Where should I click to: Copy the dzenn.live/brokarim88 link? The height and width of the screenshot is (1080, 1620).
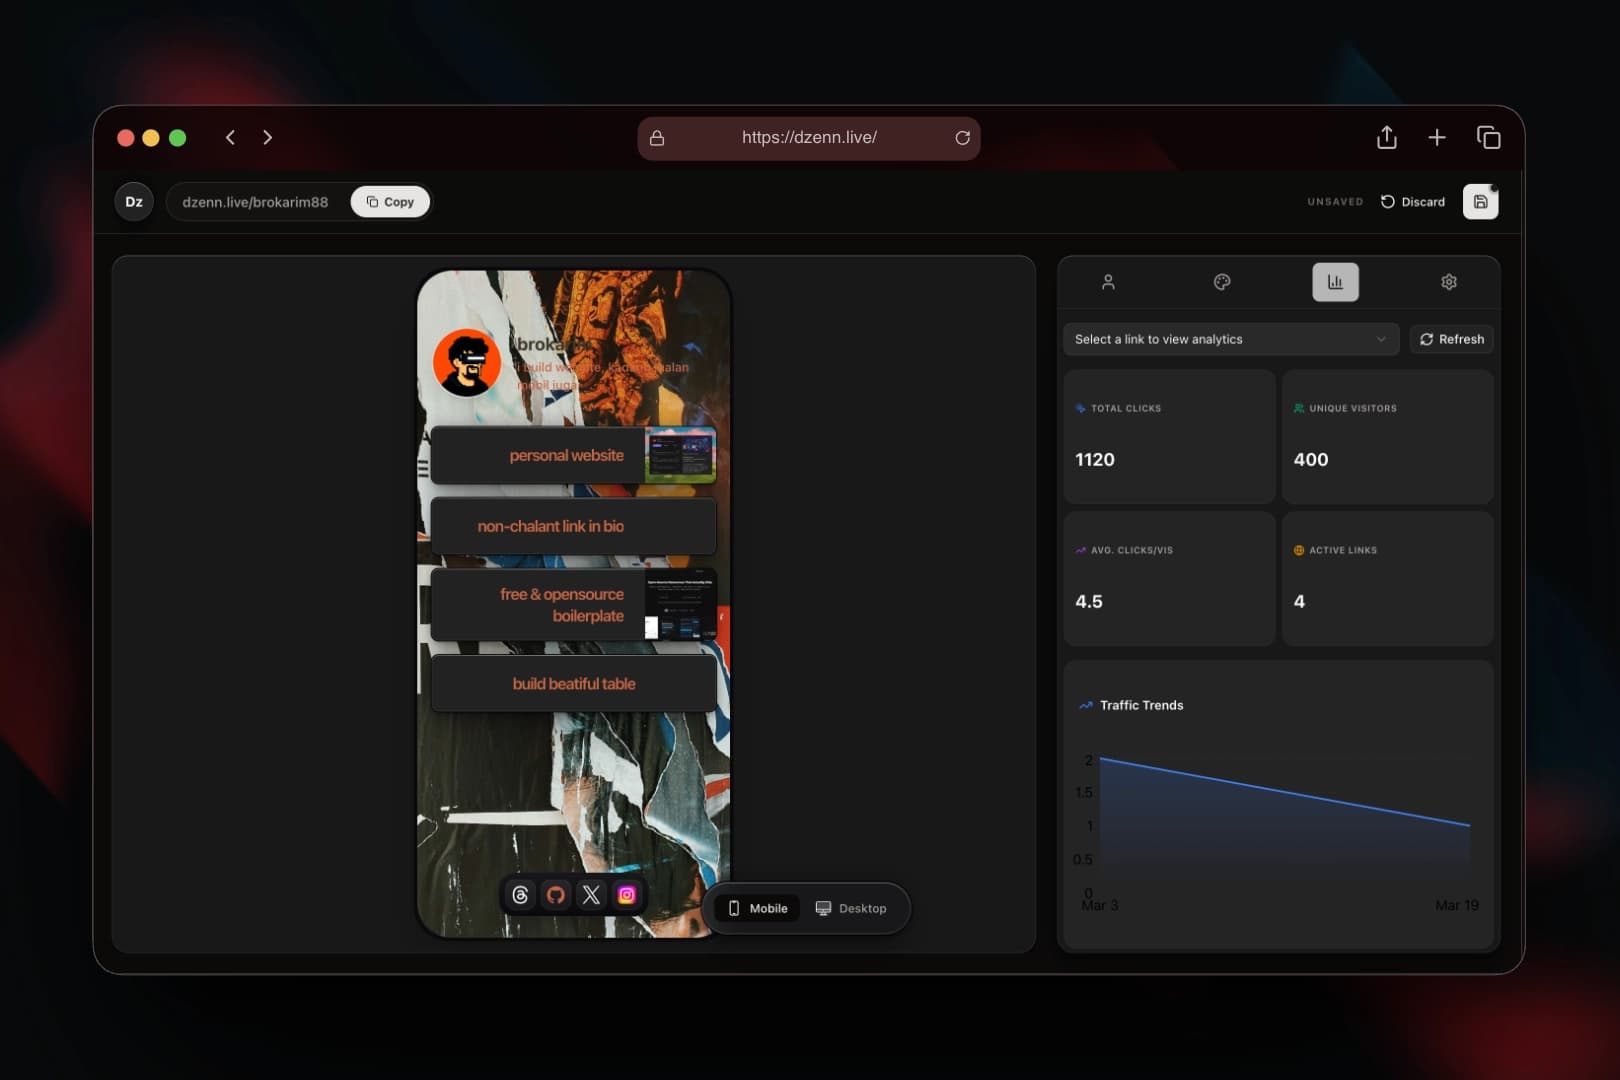[390, 202]
